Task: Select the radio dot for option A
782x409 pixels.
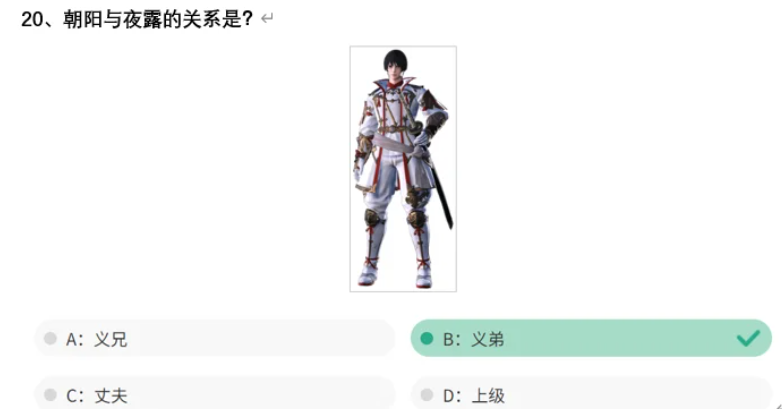Action: pyautogui.click(x=50, y=339)
